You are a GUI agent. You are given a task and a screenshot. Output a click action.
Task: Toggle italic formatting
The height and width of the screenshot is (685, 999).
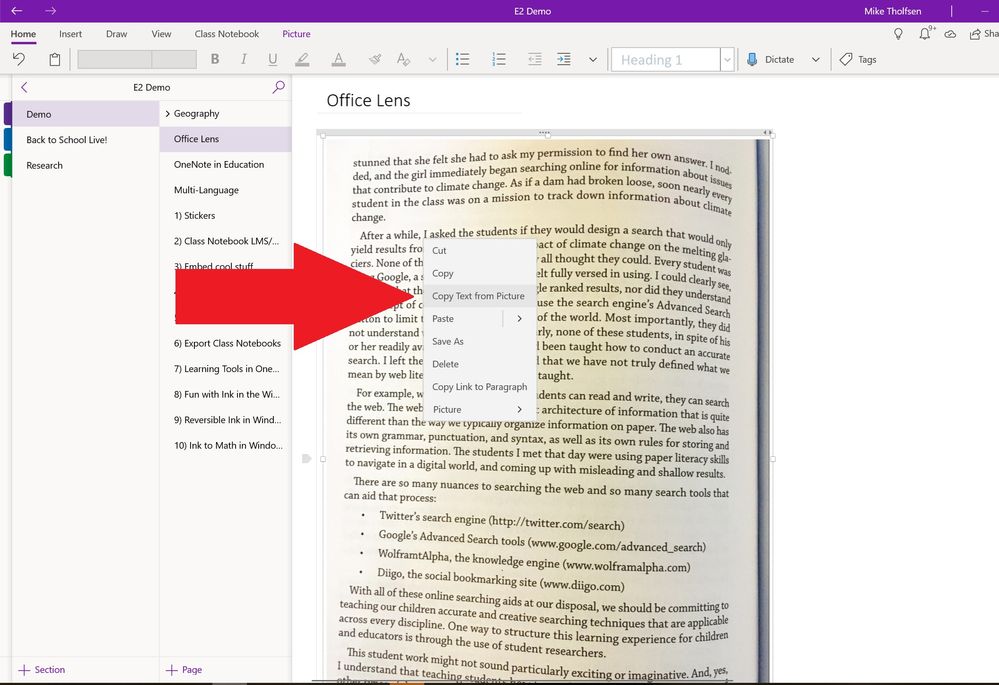click(x=243, y=59)
